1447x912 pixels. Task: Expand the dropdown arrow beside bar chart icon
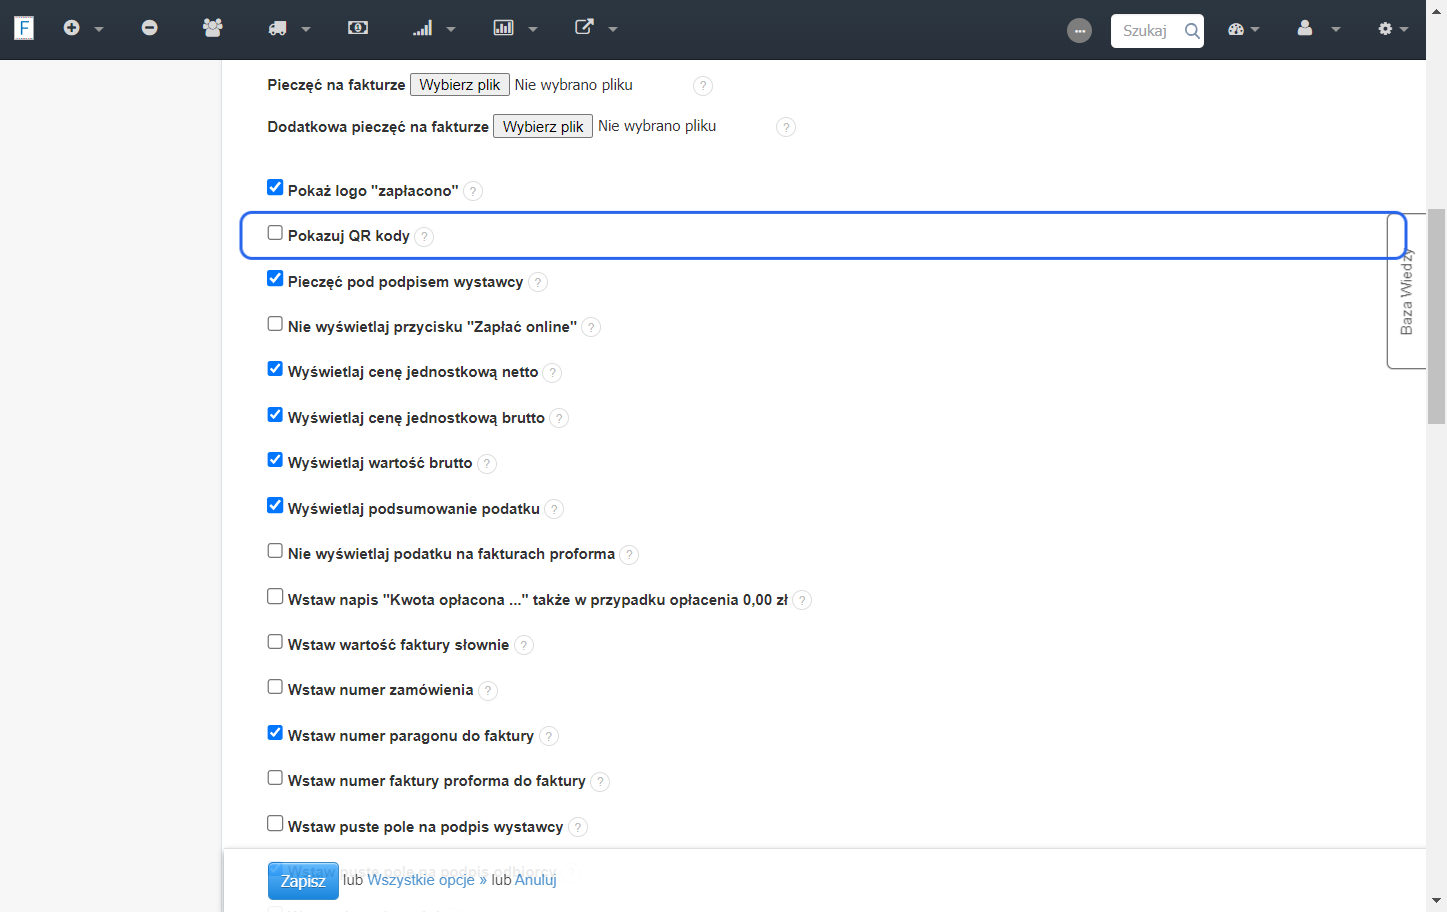[x=533, y=30]
